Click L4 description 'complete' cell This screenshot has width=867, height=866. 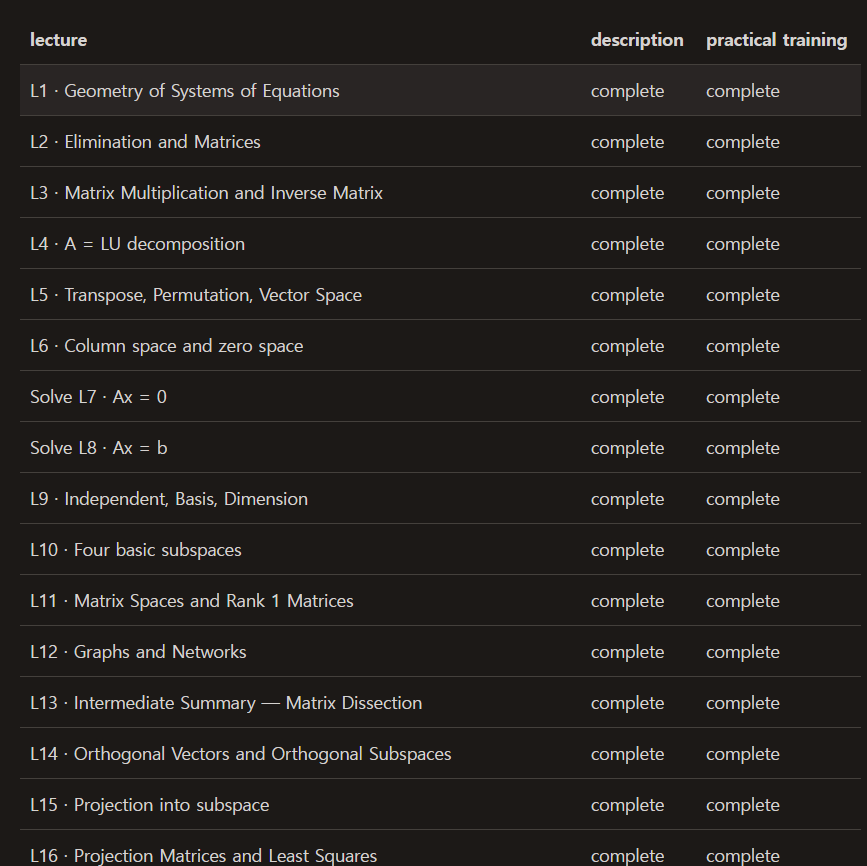pos(627,243)
